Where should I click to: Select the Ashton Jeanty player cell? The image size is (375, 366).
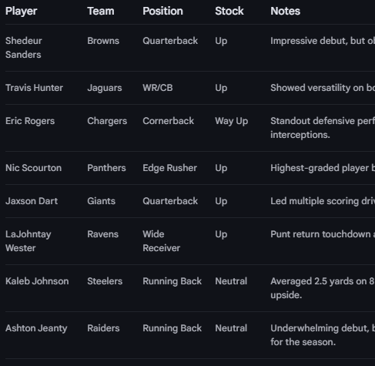coord(36,328)
